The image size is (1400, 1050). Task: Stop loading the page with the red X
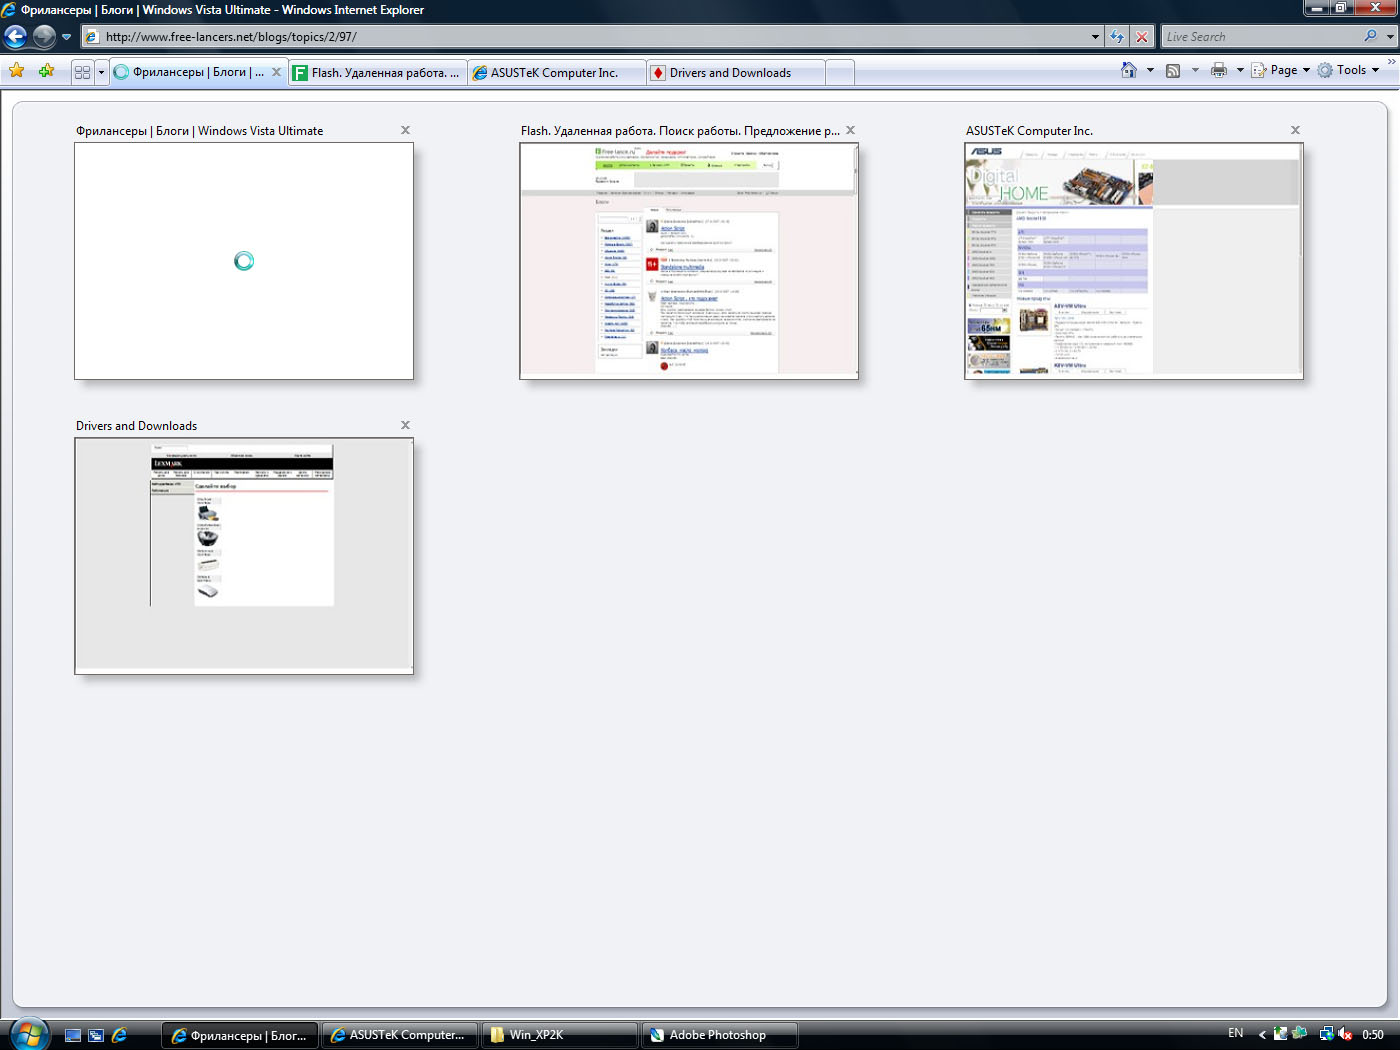1141,37
